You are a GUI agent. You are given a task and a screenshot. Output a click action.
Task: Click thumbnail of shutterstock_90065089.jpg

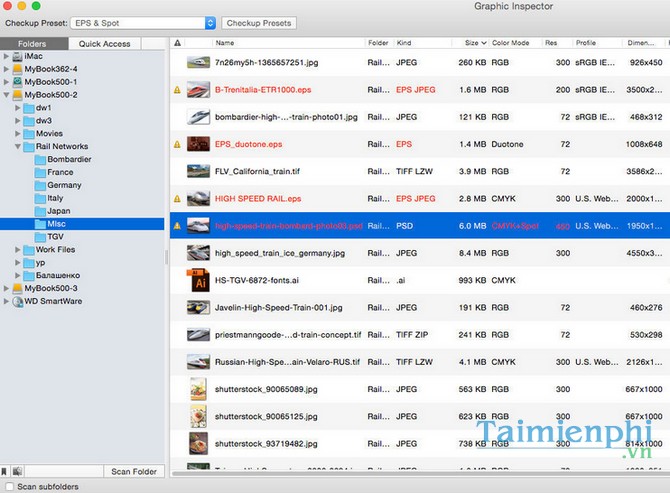tap(198, 389)
